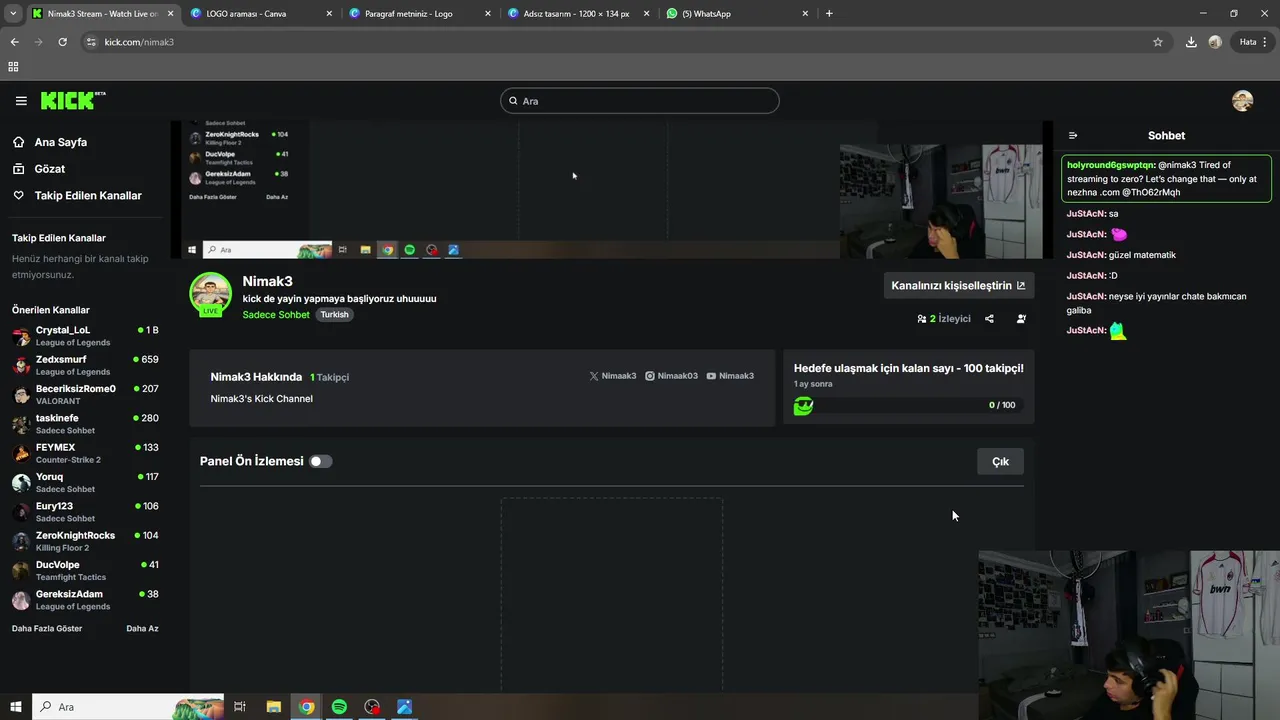Reload the browser page

(62, 42)
